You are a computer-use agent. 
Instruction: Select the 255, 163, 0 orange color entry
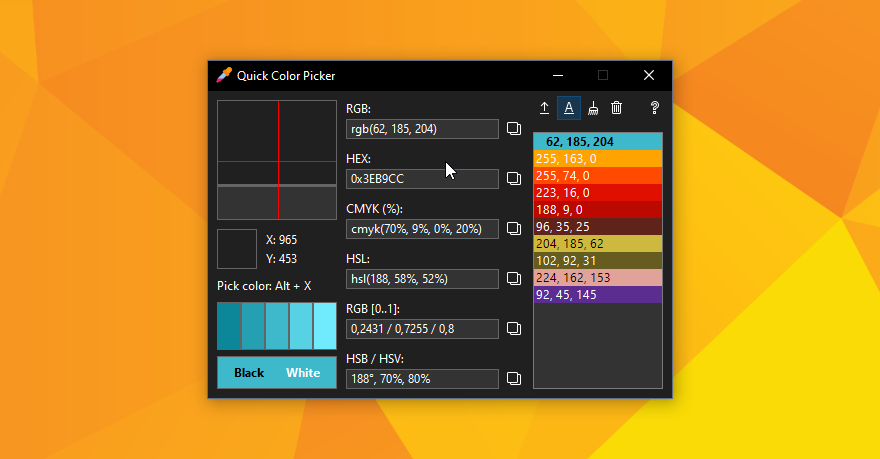click(x=597, y=158)
